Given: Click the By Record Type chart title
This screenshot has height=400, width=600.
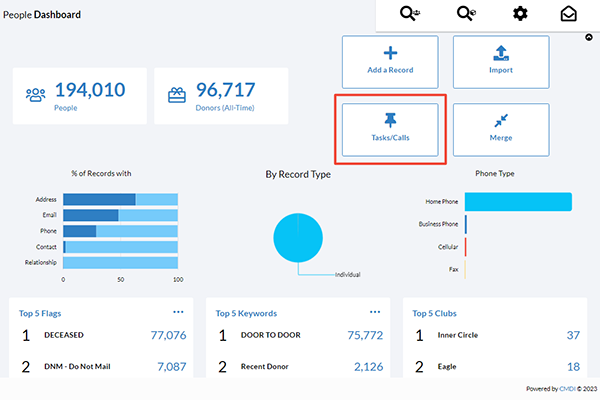Looking at the screenshot, I should coord(298,175).
